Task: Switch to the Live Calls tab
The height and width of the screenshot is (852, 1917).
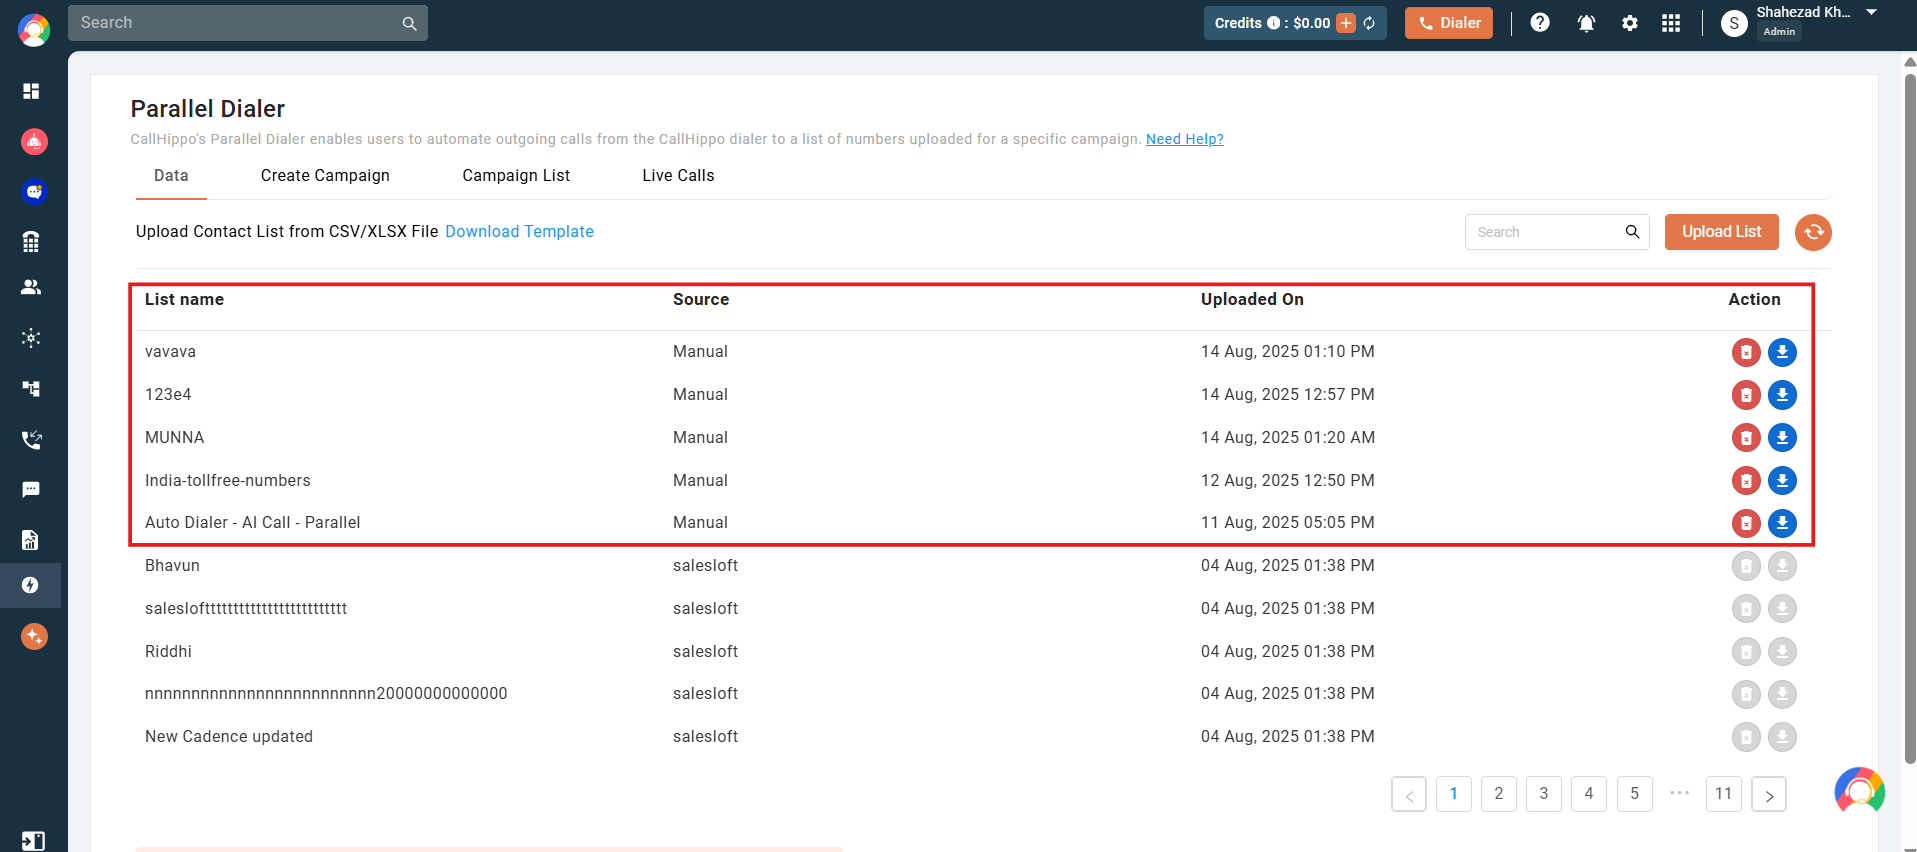Action: click(678, 176)
